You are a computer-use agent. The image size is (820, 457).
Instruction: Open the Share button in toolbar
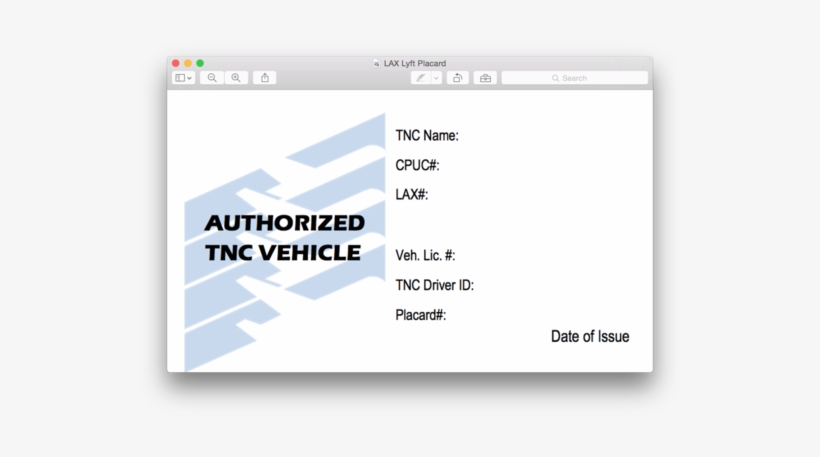265,78
